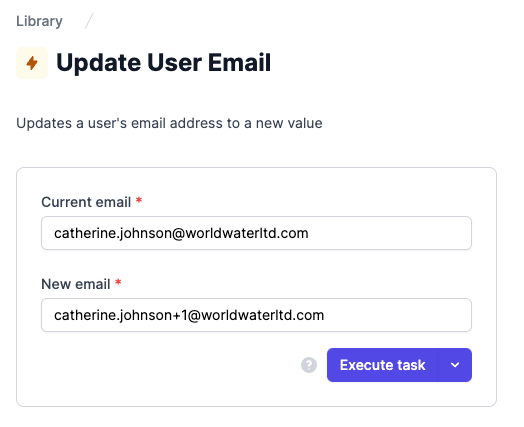Click the New email field label
The image size is (524, 427).
coord(76,284)
